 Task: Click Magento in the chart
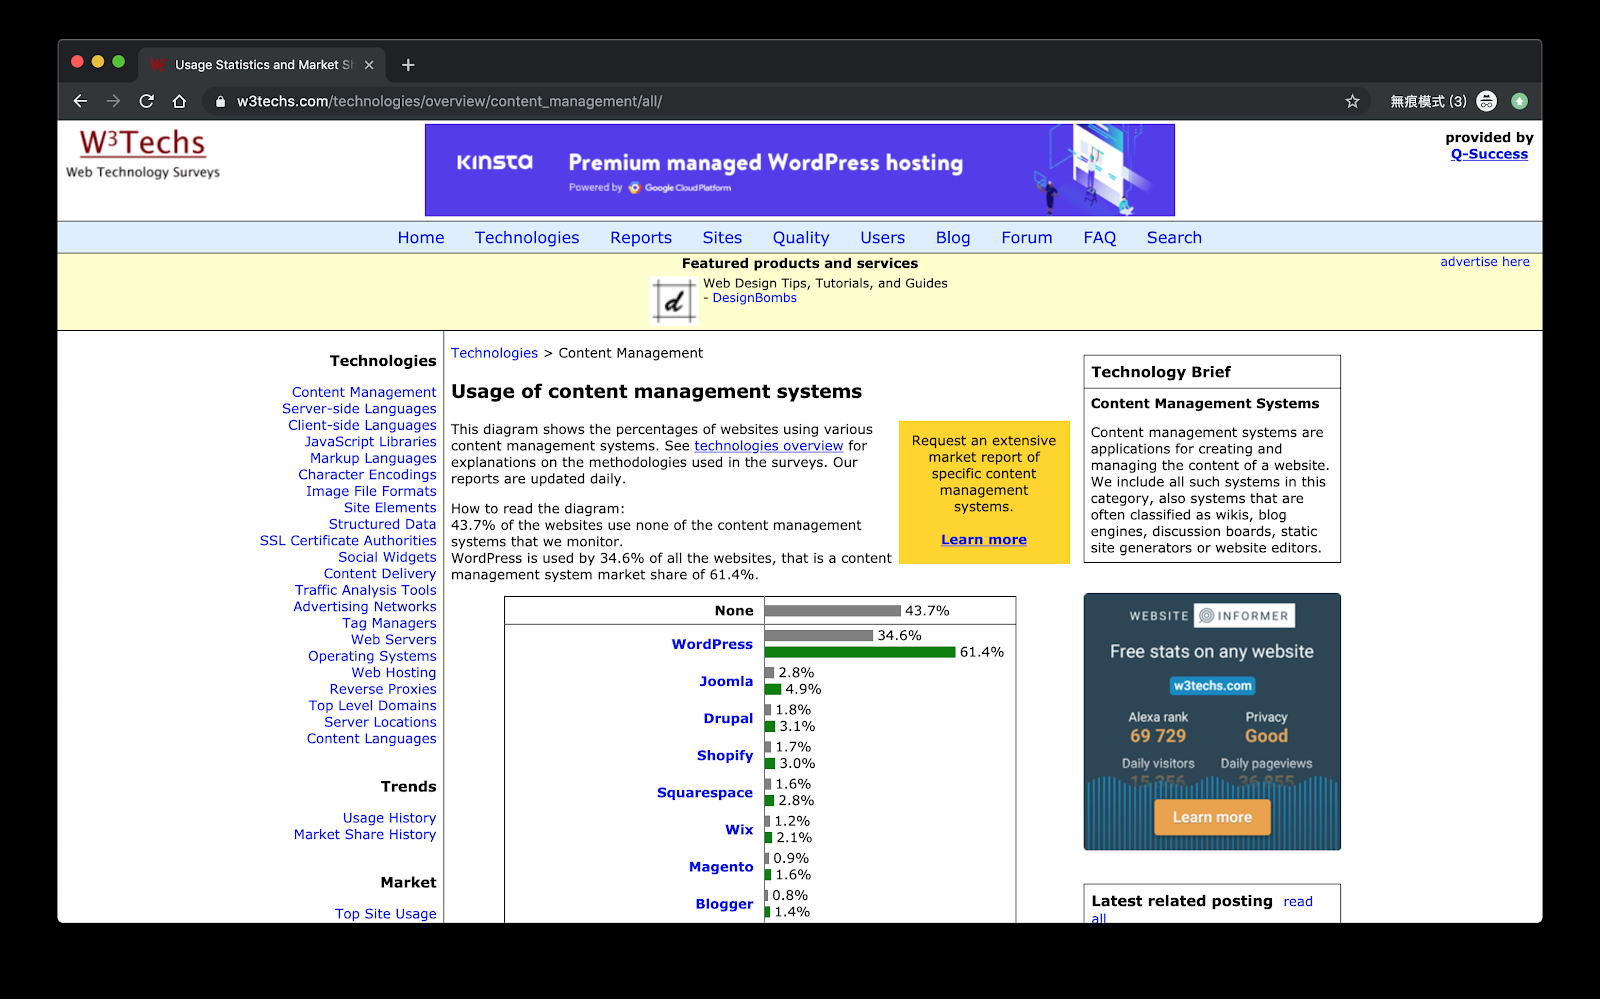pyautogui.click(x=721, y=867)
